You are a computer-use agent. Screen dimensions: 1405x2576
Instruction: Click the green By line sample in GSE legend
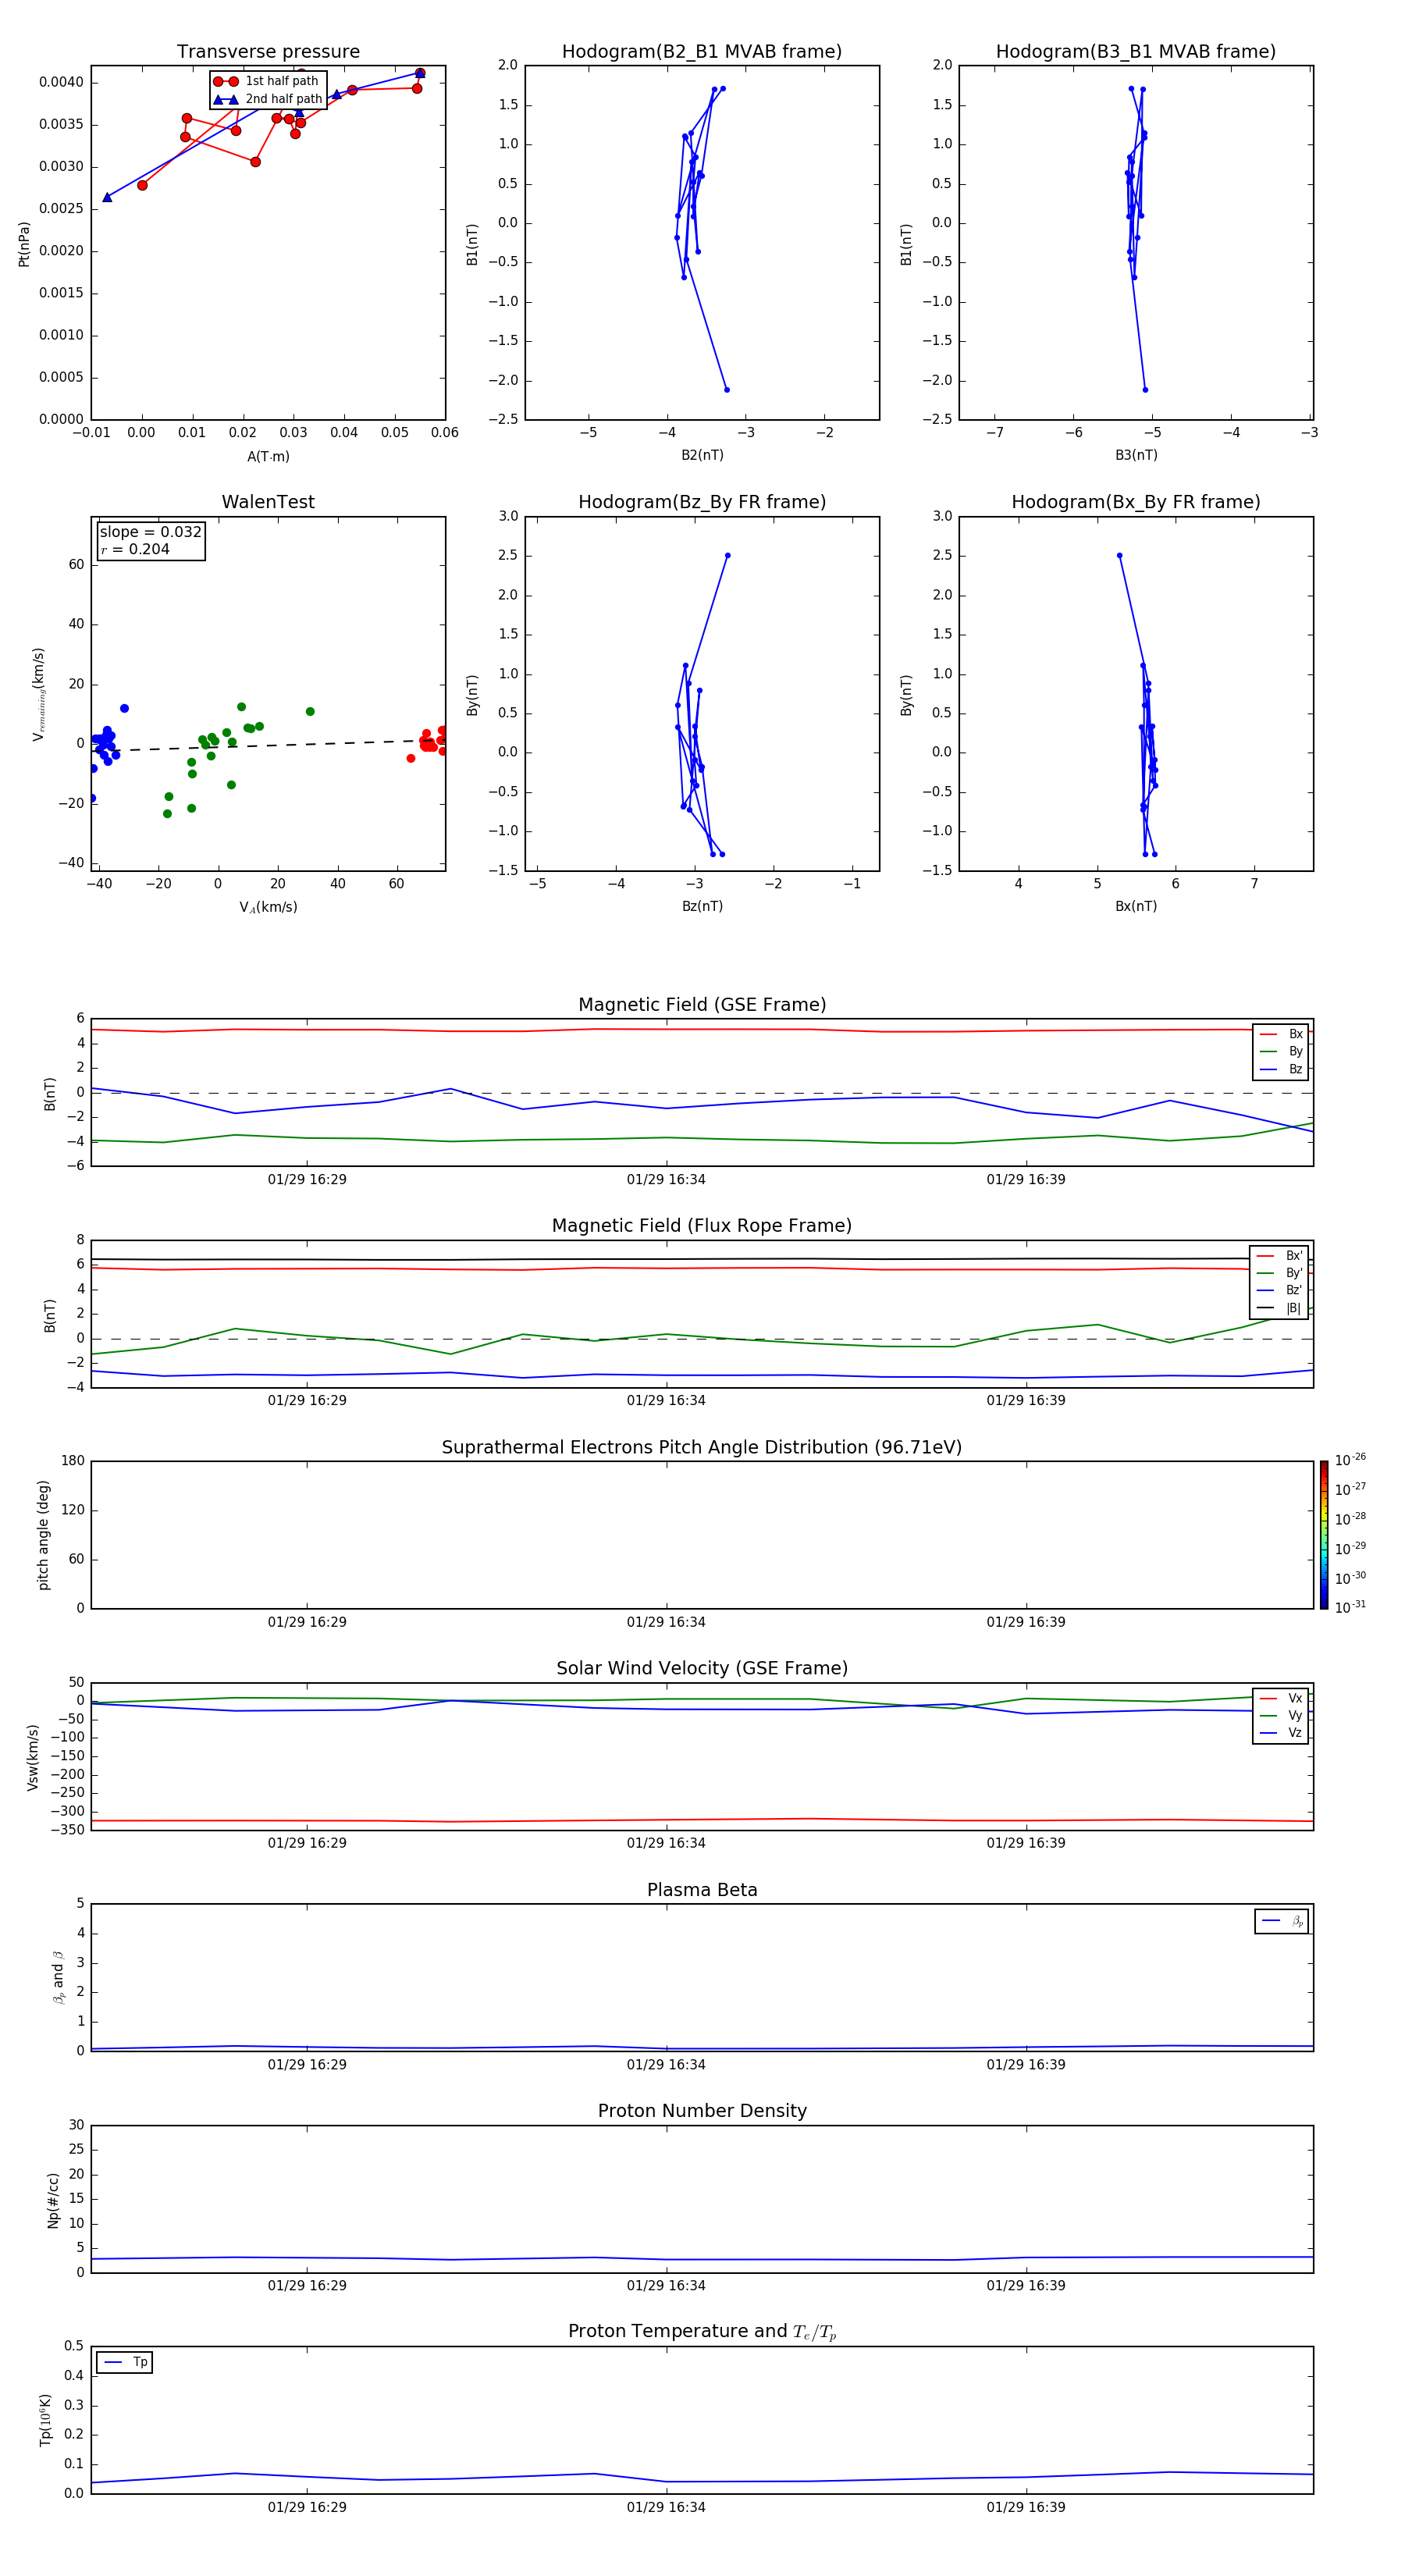pos(1268,1051)
